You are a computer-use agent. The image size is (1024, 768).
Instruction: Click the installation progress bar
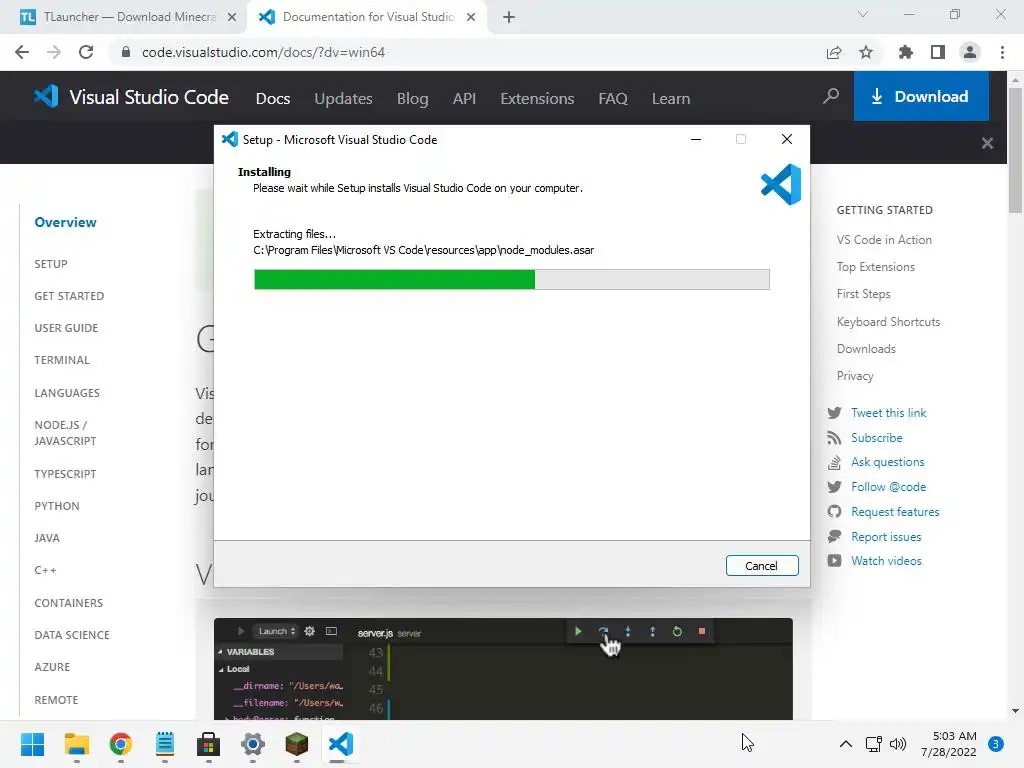coord(511,279)
